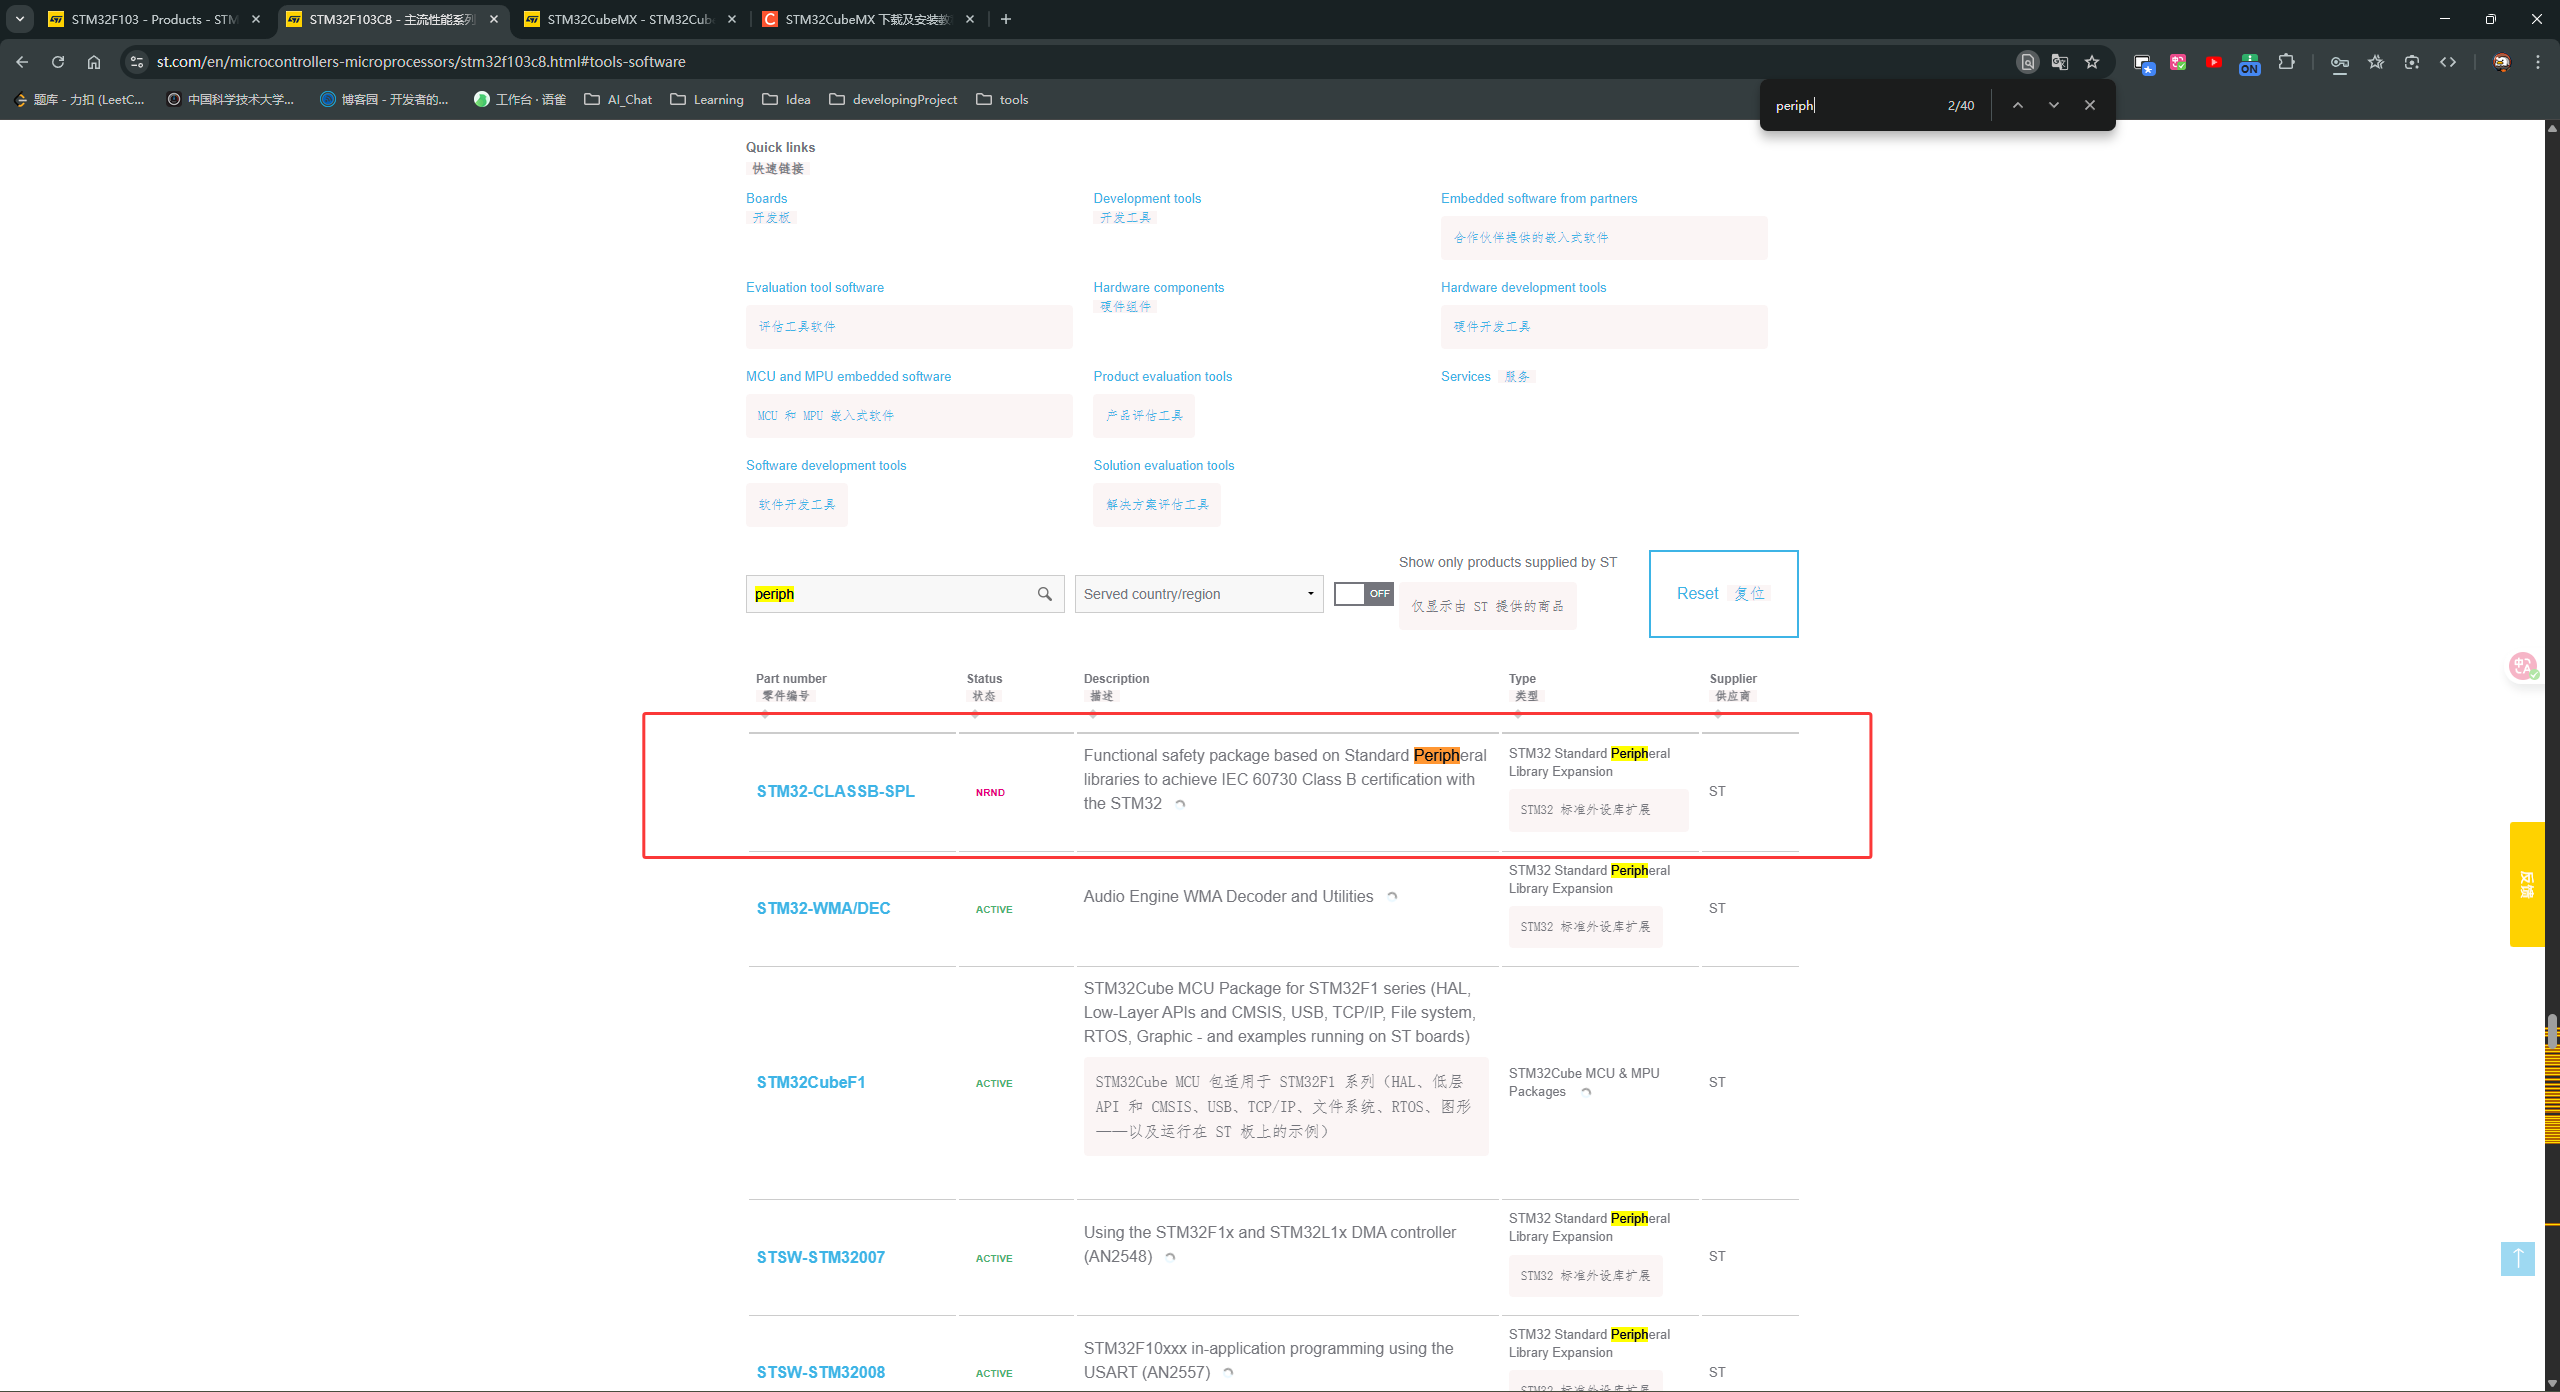This screenshot has width=2560, height=1392.
Task: Open the Learning bookmarks folder
Action: 707,99
